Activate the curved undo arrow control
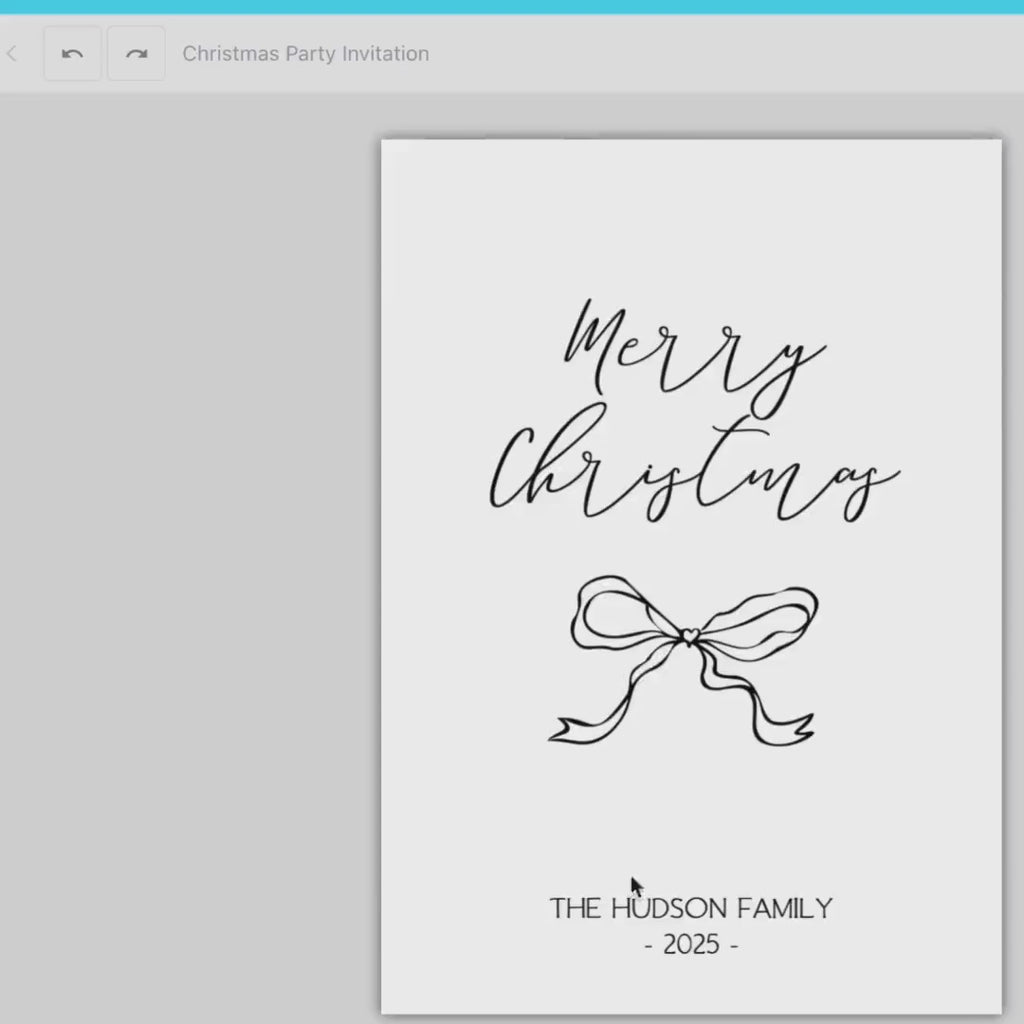The image size is (1024, 1024). (71, 53)
